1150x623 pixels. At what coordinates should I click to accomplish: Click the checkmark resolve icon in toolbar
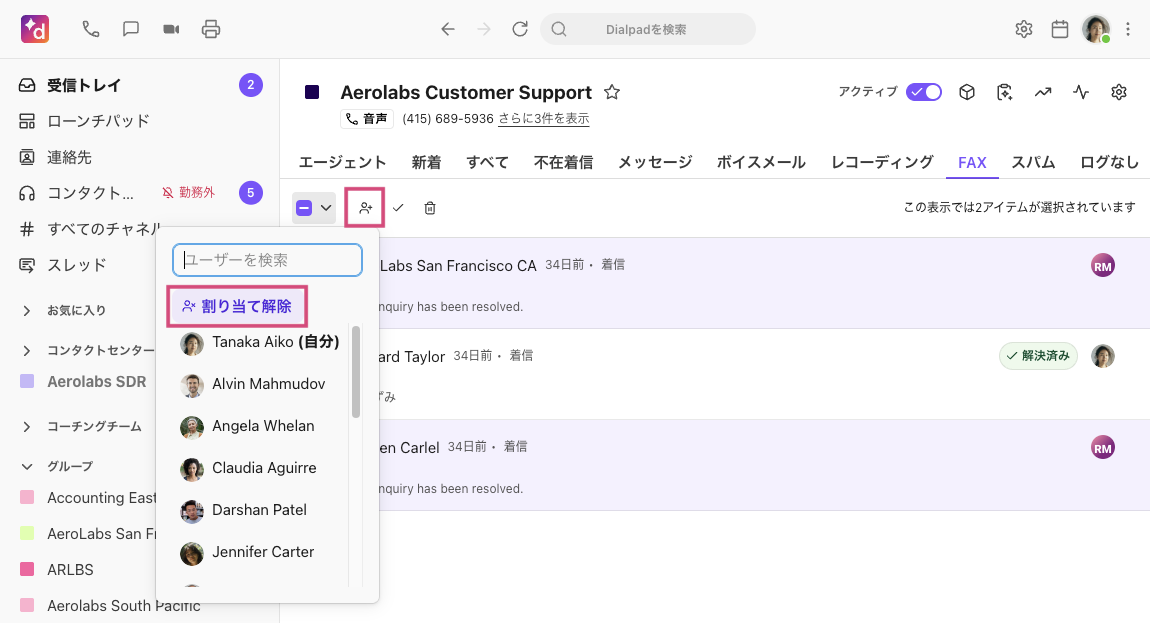click(398, 208)
